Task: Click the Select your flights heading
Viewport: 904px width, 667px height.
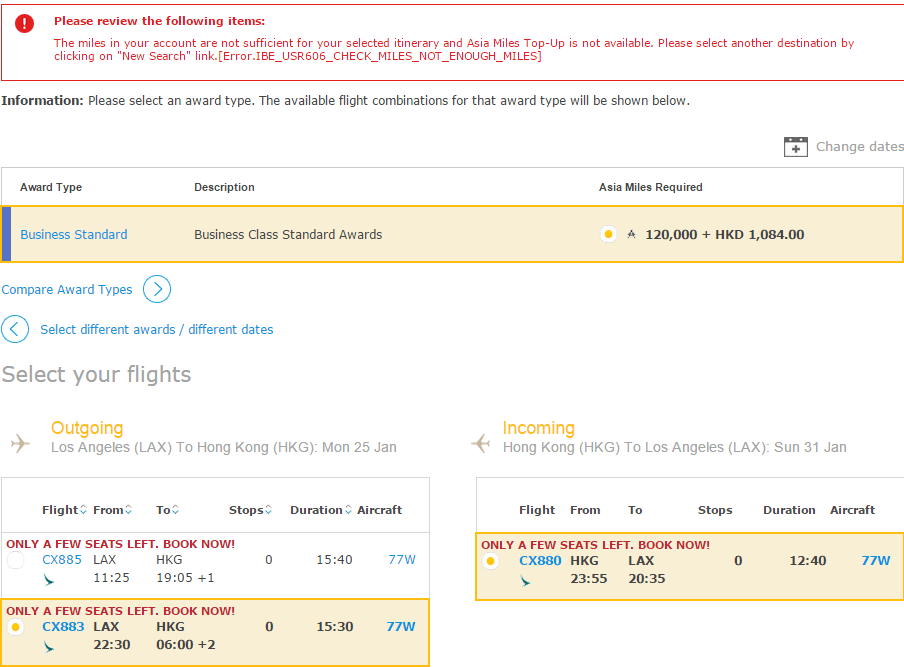Action: [x=96, y=375]
